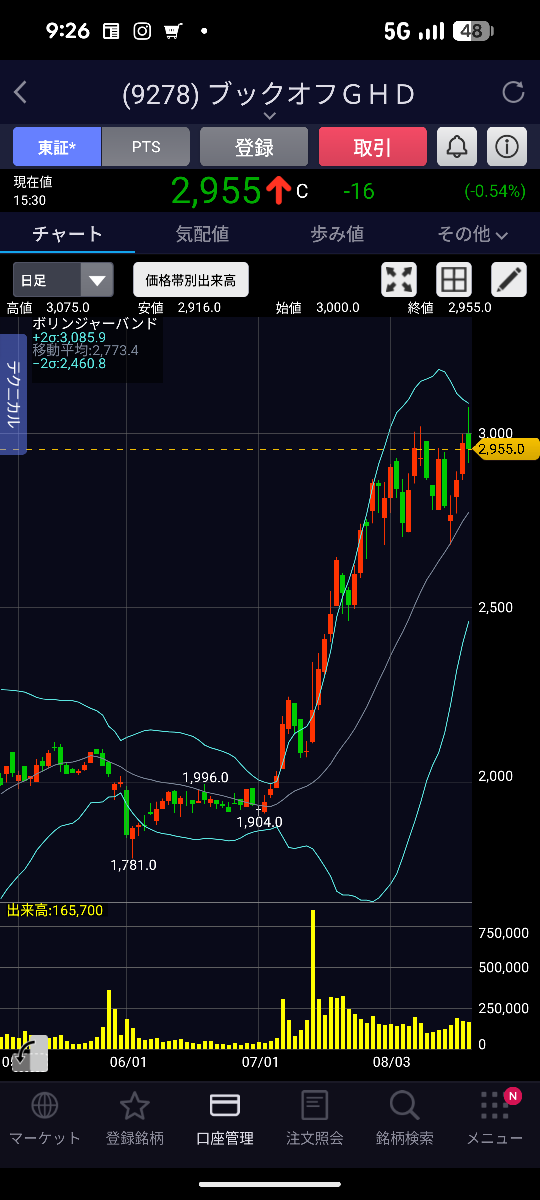Open the Market (マーケット) globe tab

pos(44,1118)
